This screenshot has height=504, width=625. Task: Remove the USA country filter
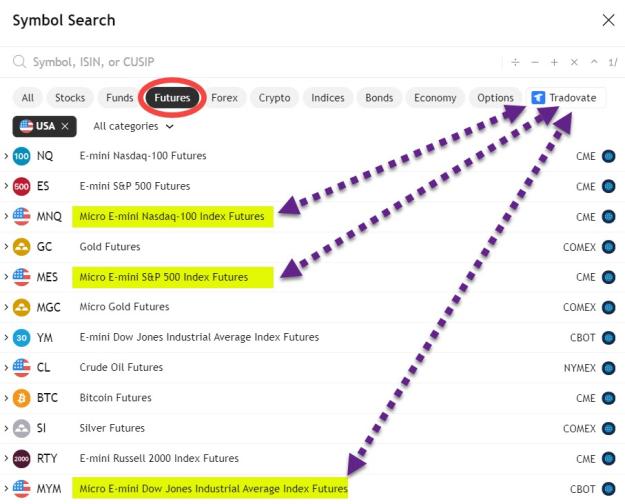click(65, 126)
